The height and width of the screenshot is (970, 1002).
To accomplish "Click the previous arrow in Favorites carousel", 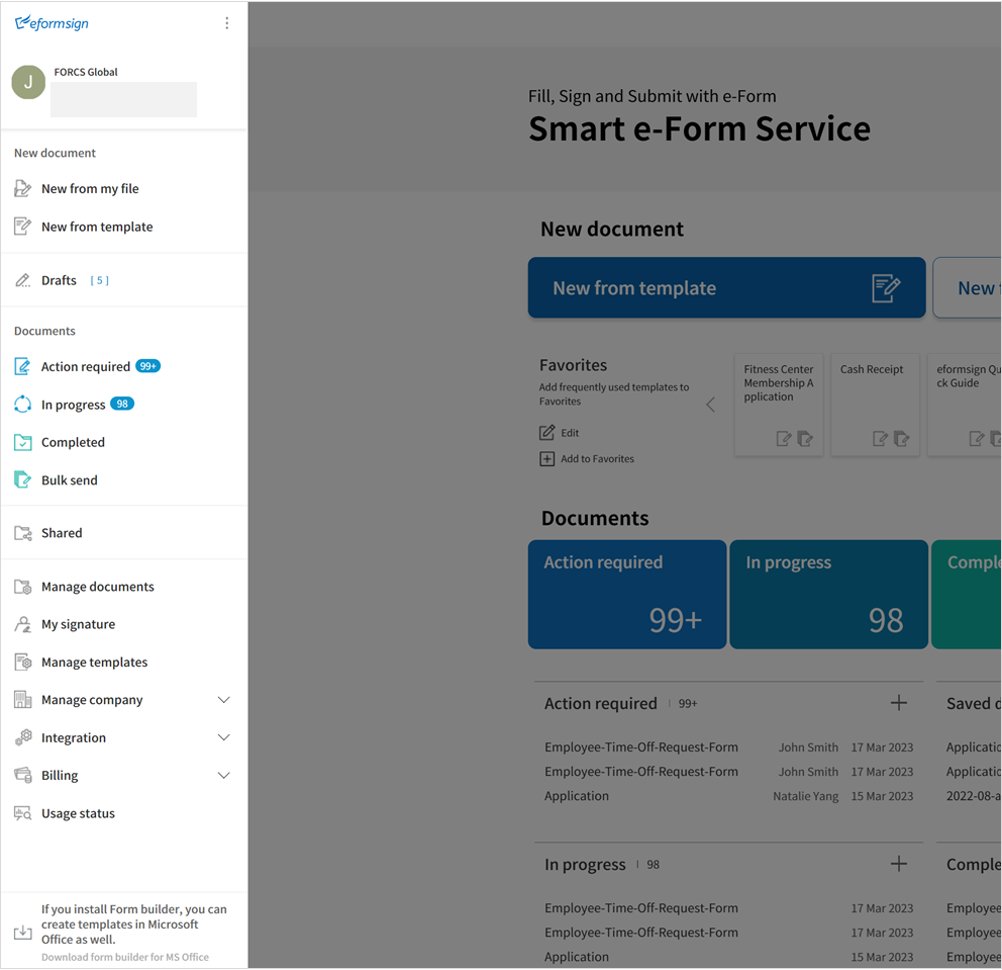I will (x=711, y=404).
